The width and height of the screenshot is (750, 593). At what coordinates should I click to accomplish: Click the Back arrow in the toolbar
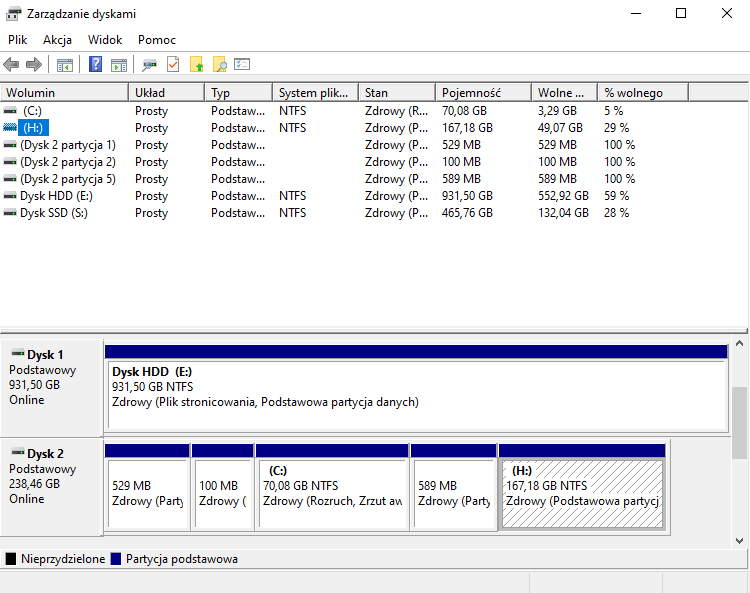click(x=12, y=65)
